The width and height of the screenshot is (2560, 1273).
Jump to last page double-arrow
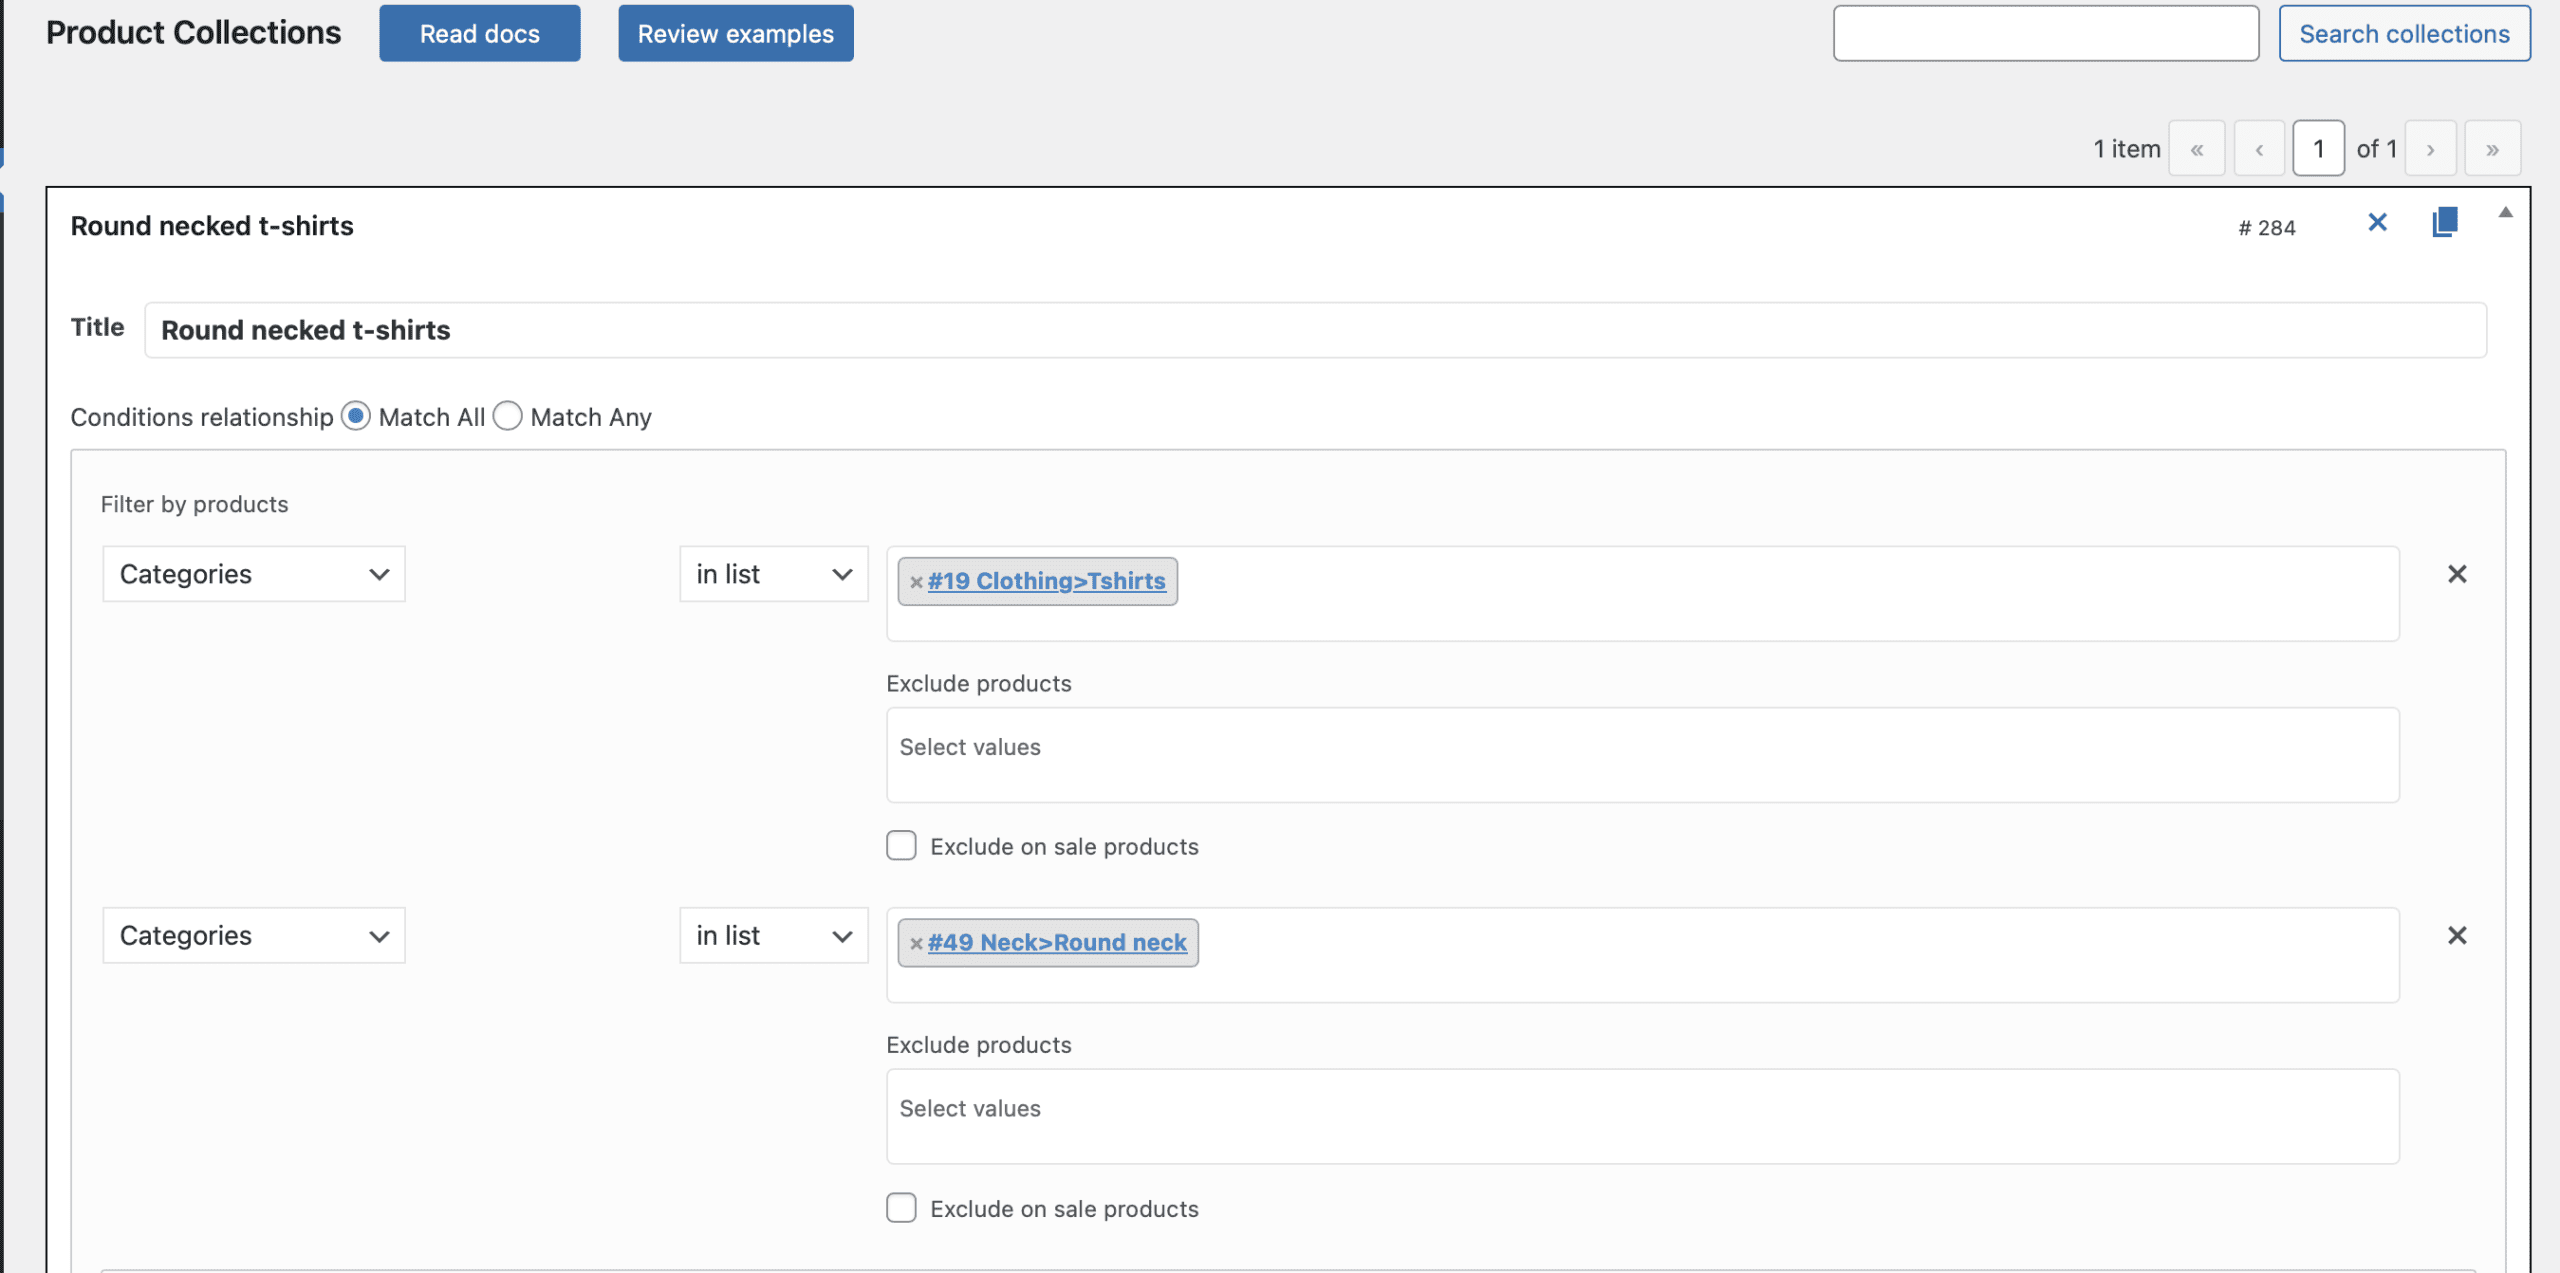click(x=2492, y=149)
